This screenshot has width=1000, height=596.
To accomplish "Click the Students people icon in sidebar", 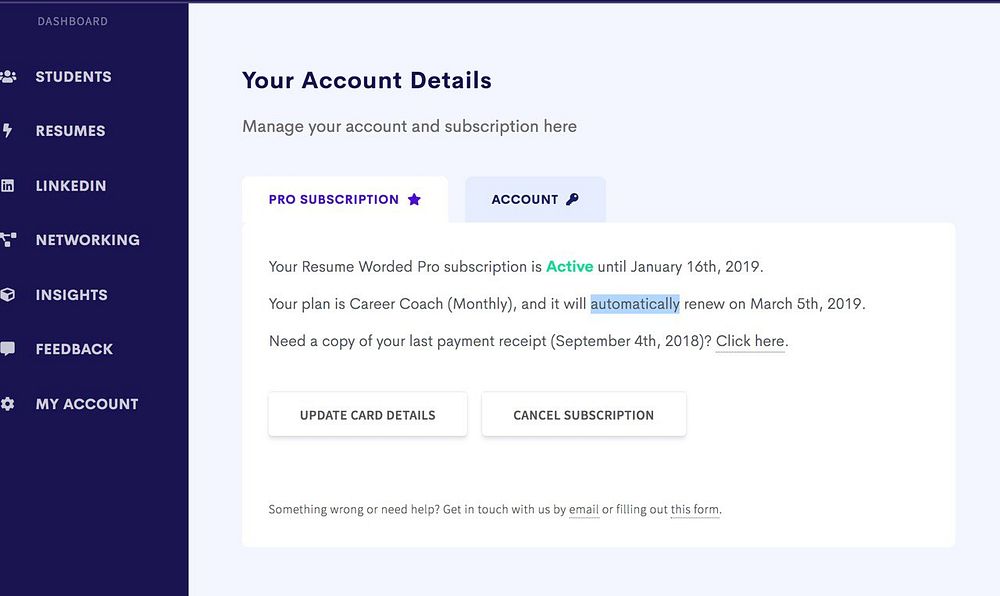I will point(8,76).
